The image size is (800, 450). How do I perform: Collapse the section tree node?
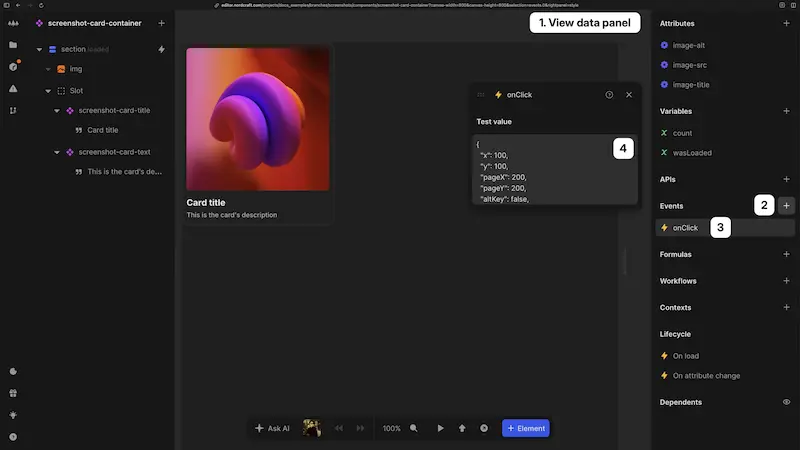[39, 49]
